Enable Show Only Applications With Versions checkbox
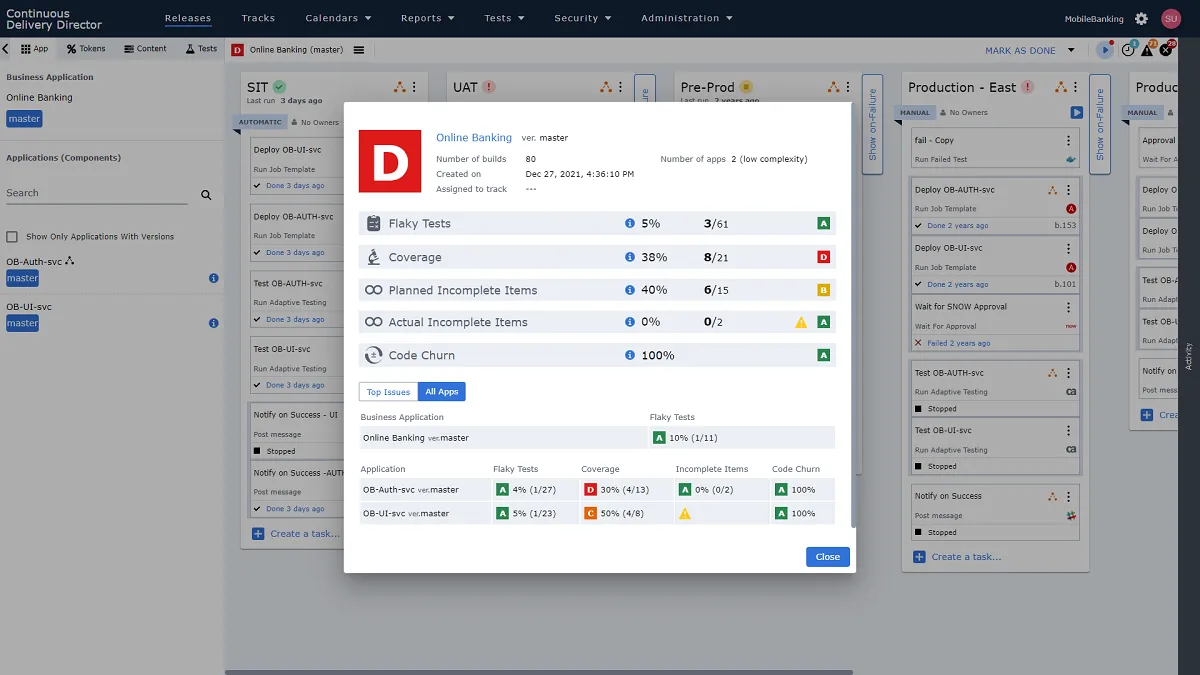Screen dimensions: 1200x675 (x=12, y=237)
